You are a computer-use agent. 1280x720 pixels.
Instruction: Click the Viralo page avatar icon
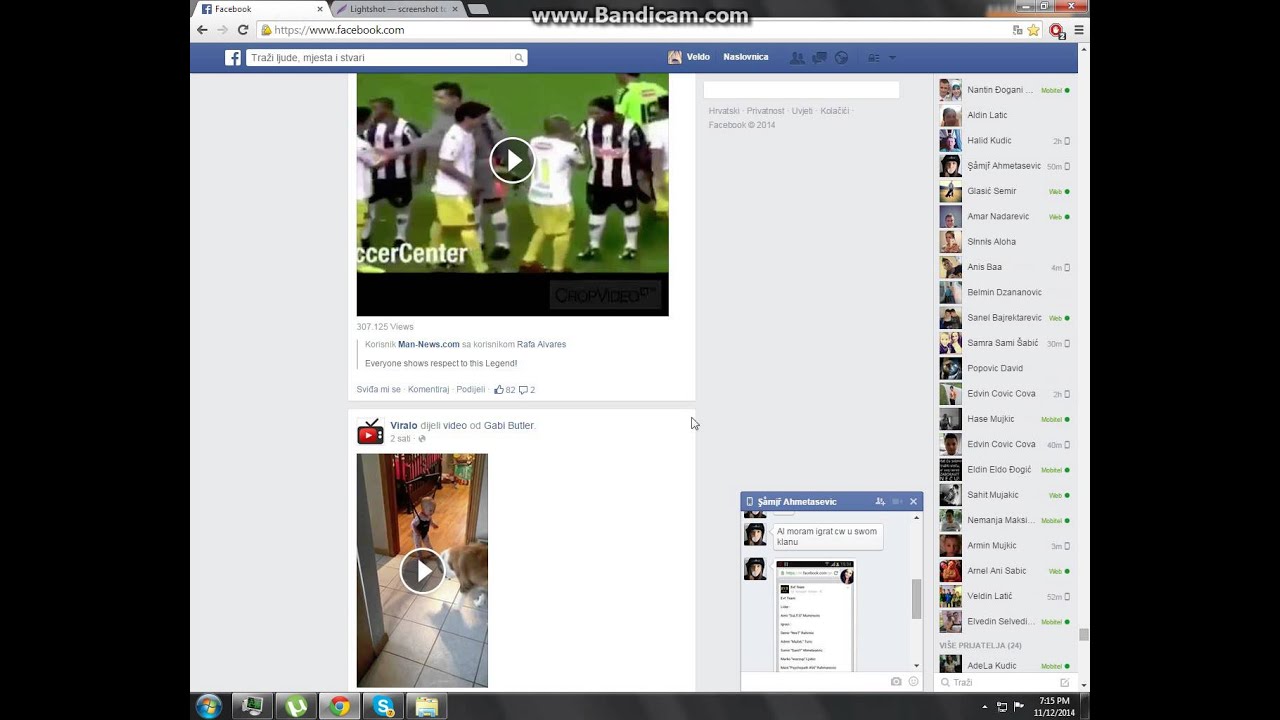coord(370,432)
